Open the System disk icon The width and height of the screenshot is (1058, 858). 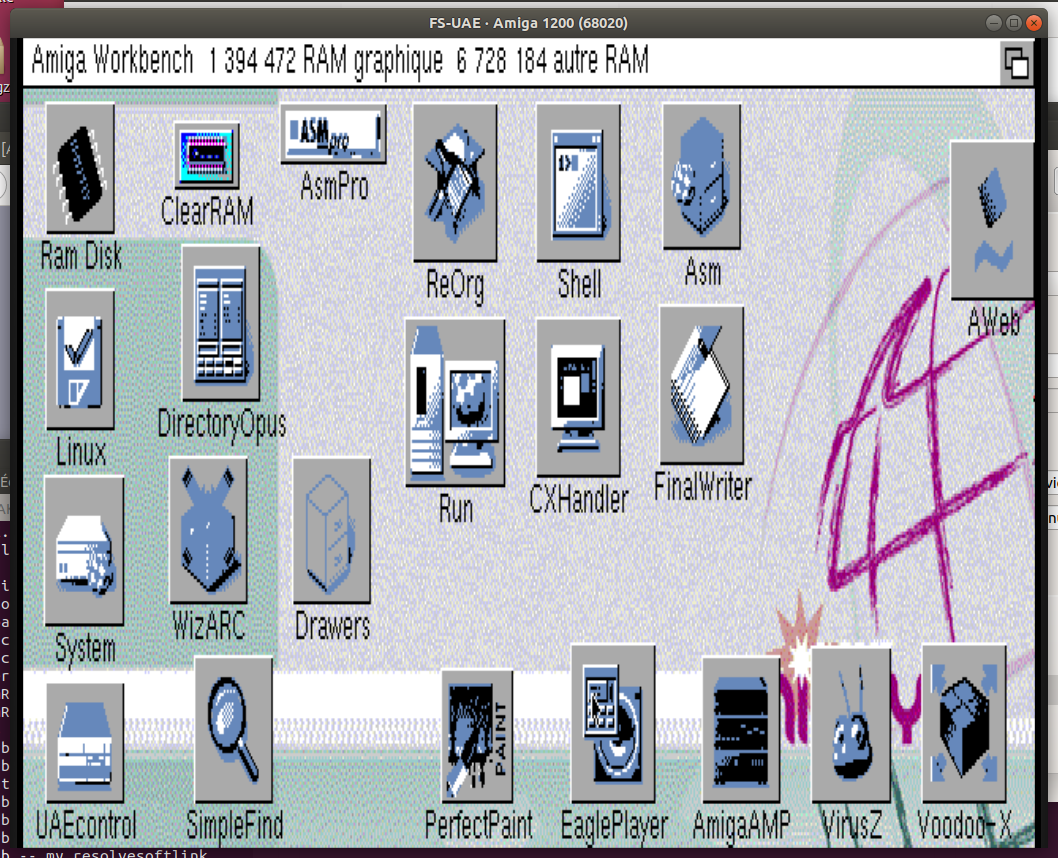[84, 551]
